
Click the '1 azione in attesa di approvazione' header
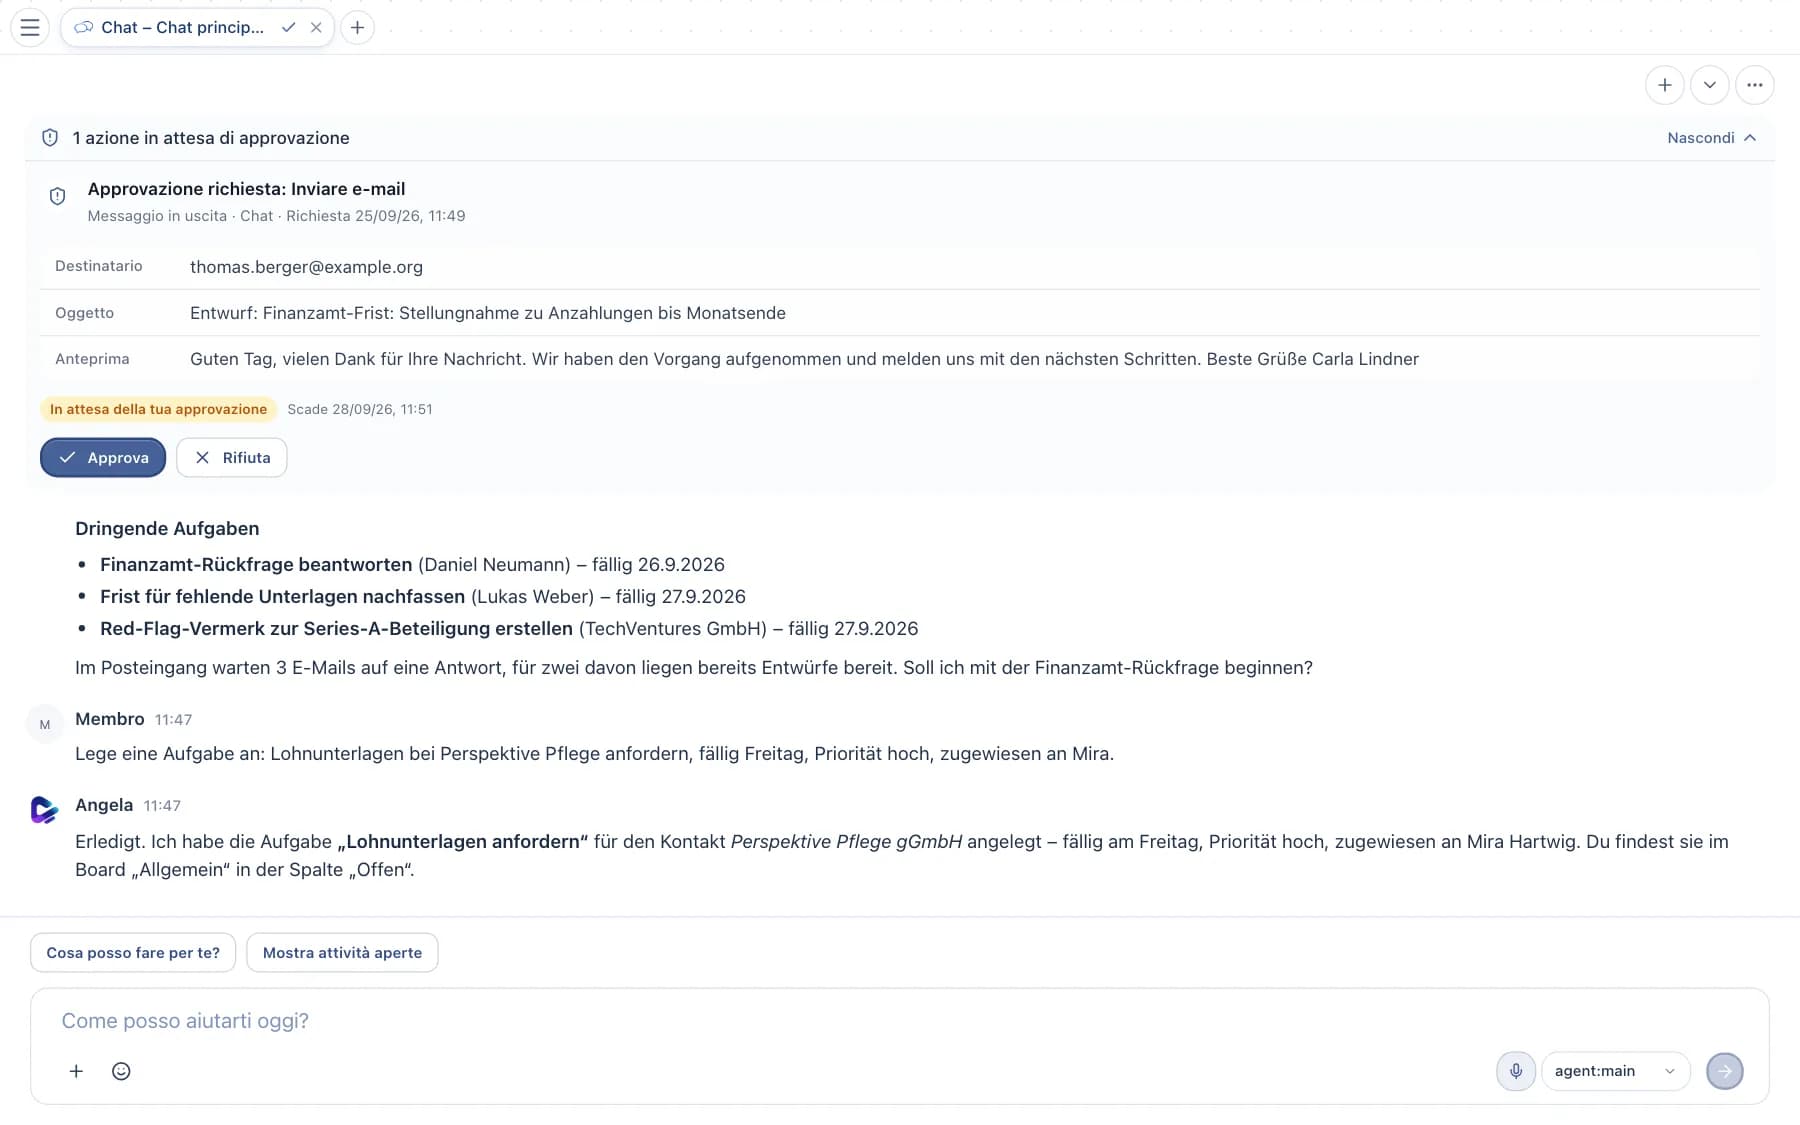(211, 138)
